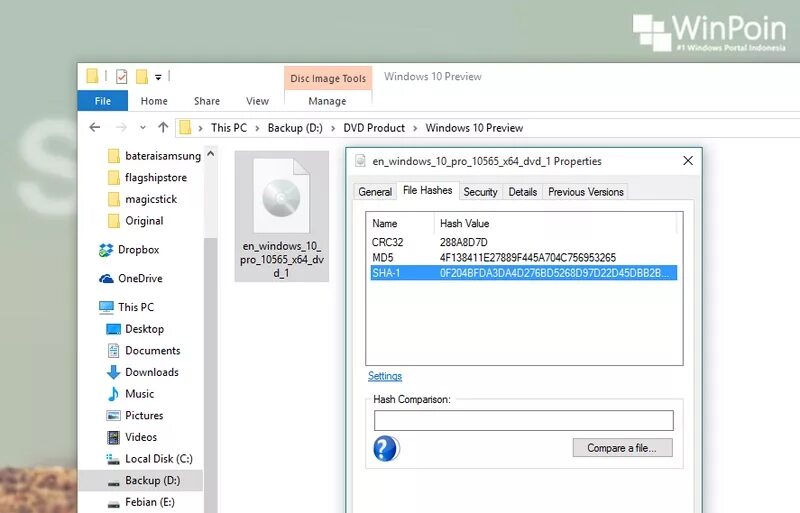The image size is (800, 513).
Task: Open the Details tab in Properties
Action: pyautogui.click(x=522, y=192)
